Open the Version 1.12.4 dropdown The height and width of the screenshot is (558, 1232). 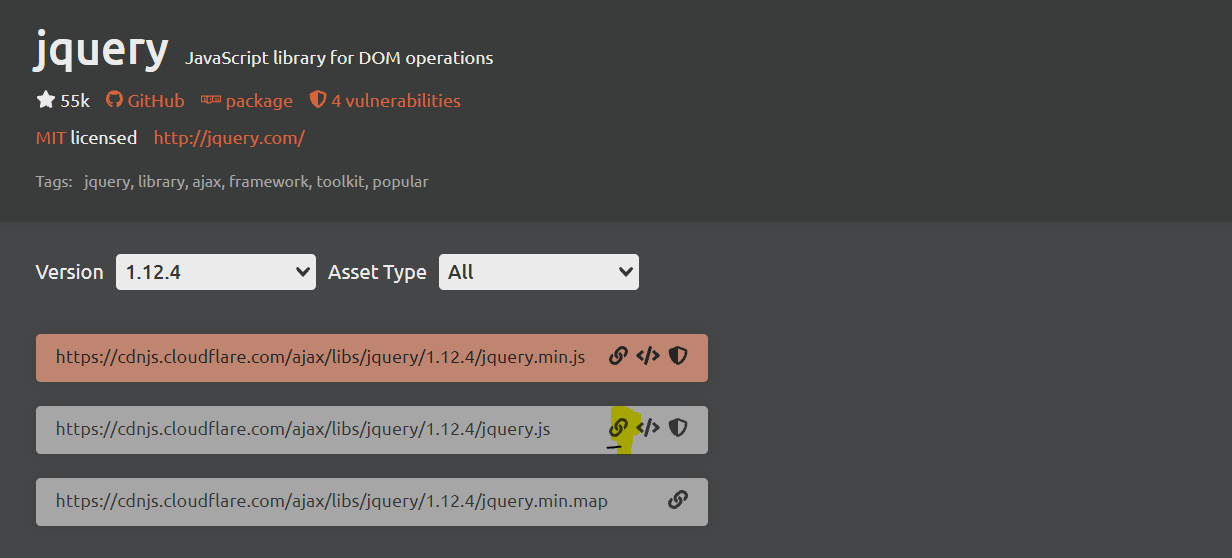point(216,272)
